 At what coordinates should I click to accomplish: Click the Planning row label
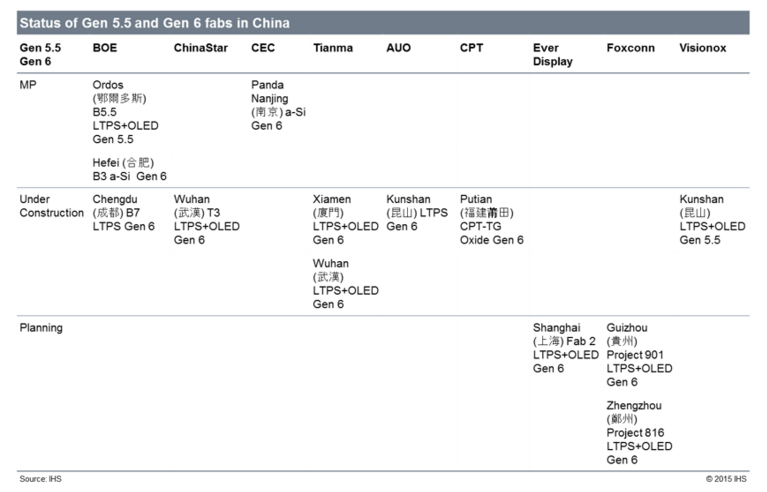41,328
